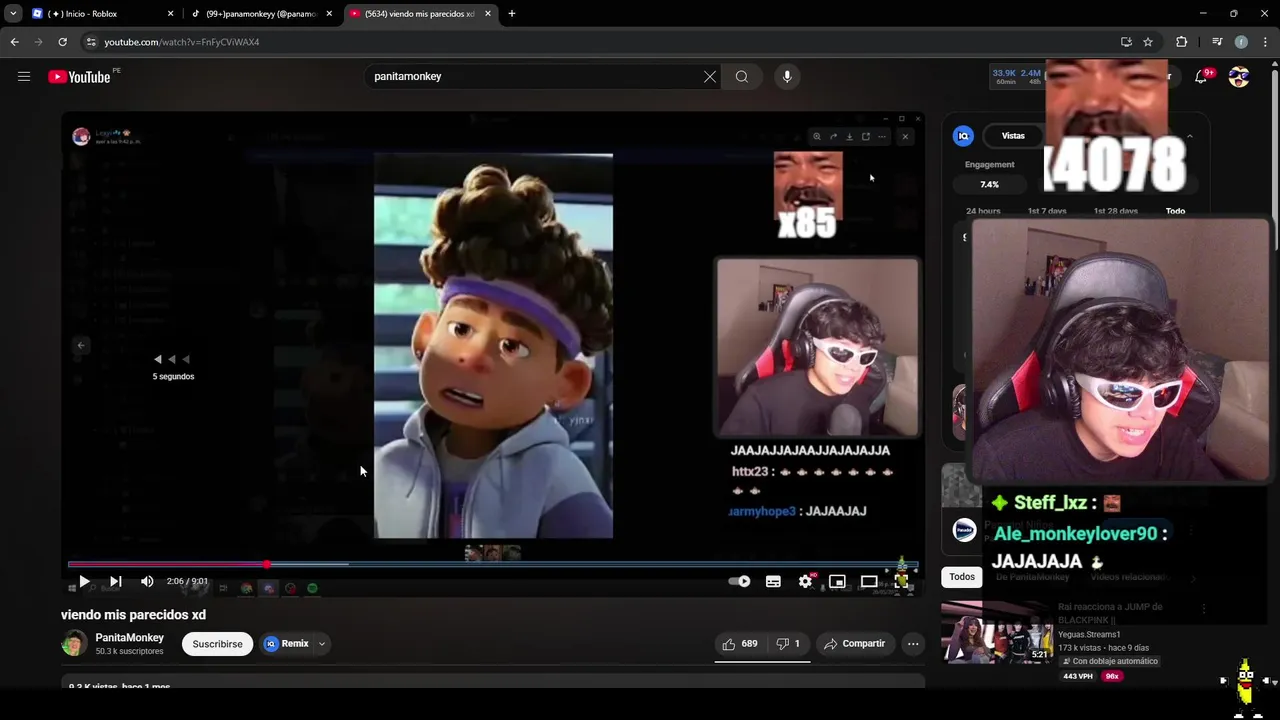Open more options for the Rai reacciona video
Viewport: 1280px width, 720px height.
tap(1203, 608)
